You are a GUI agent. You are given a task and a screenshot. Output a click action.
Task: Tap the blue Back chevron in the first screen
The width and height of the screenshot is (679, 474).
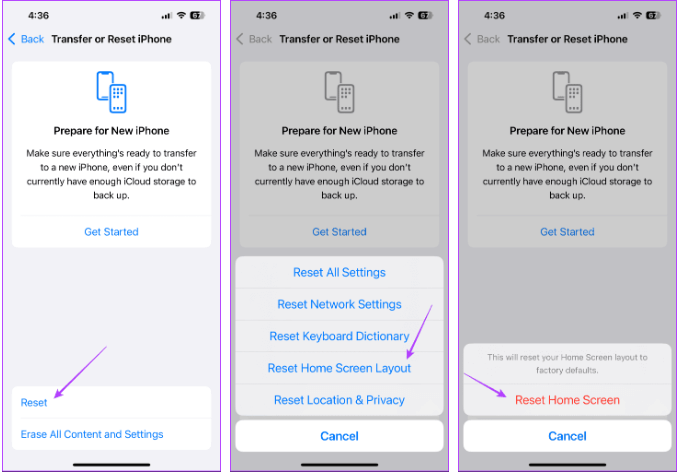[12, 39]
